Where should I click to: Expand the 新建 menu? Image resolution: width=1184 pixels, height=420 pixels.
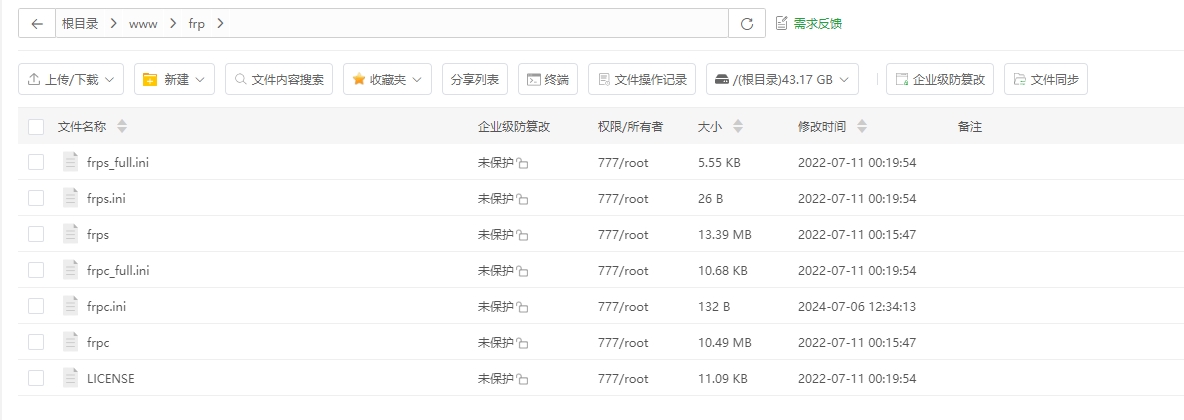click(x=174, y=79)
